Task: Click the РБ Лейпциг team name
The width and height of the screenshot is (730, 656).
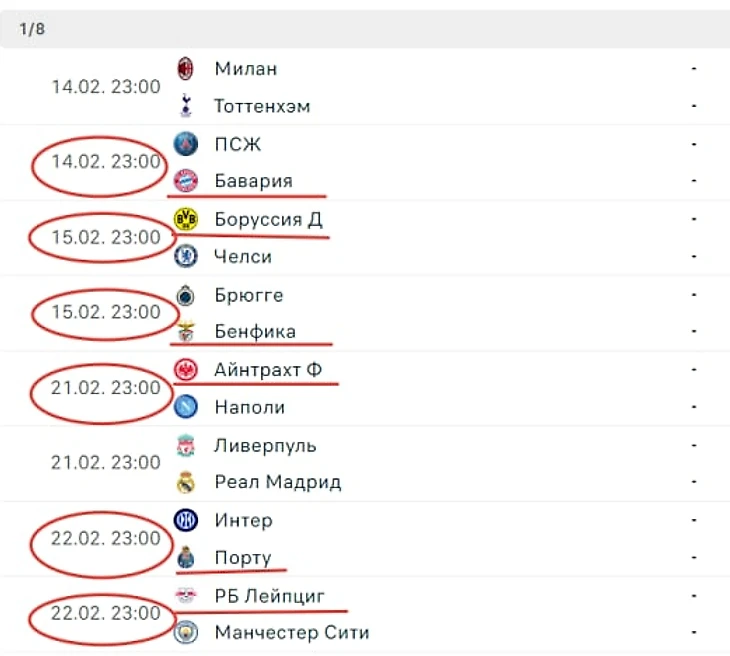Action: 270,595
